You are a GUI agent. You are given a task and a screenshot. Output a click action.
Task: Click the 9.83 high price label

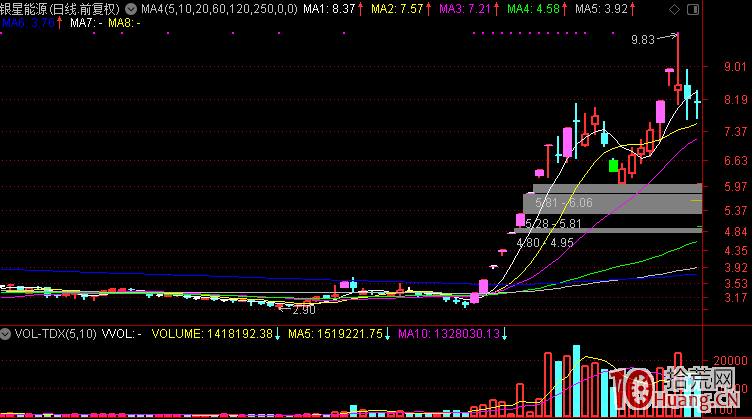pyautogui.click(x=643, y=40)
